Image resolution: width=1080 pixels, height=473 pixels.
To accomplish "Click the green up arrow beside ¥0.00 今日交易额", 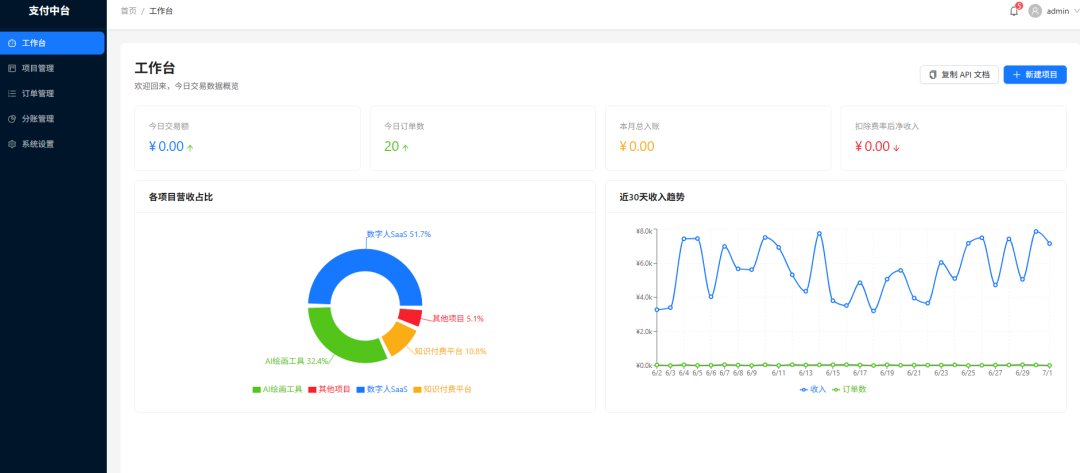I will pyautogui.click(x=190, y=147).
